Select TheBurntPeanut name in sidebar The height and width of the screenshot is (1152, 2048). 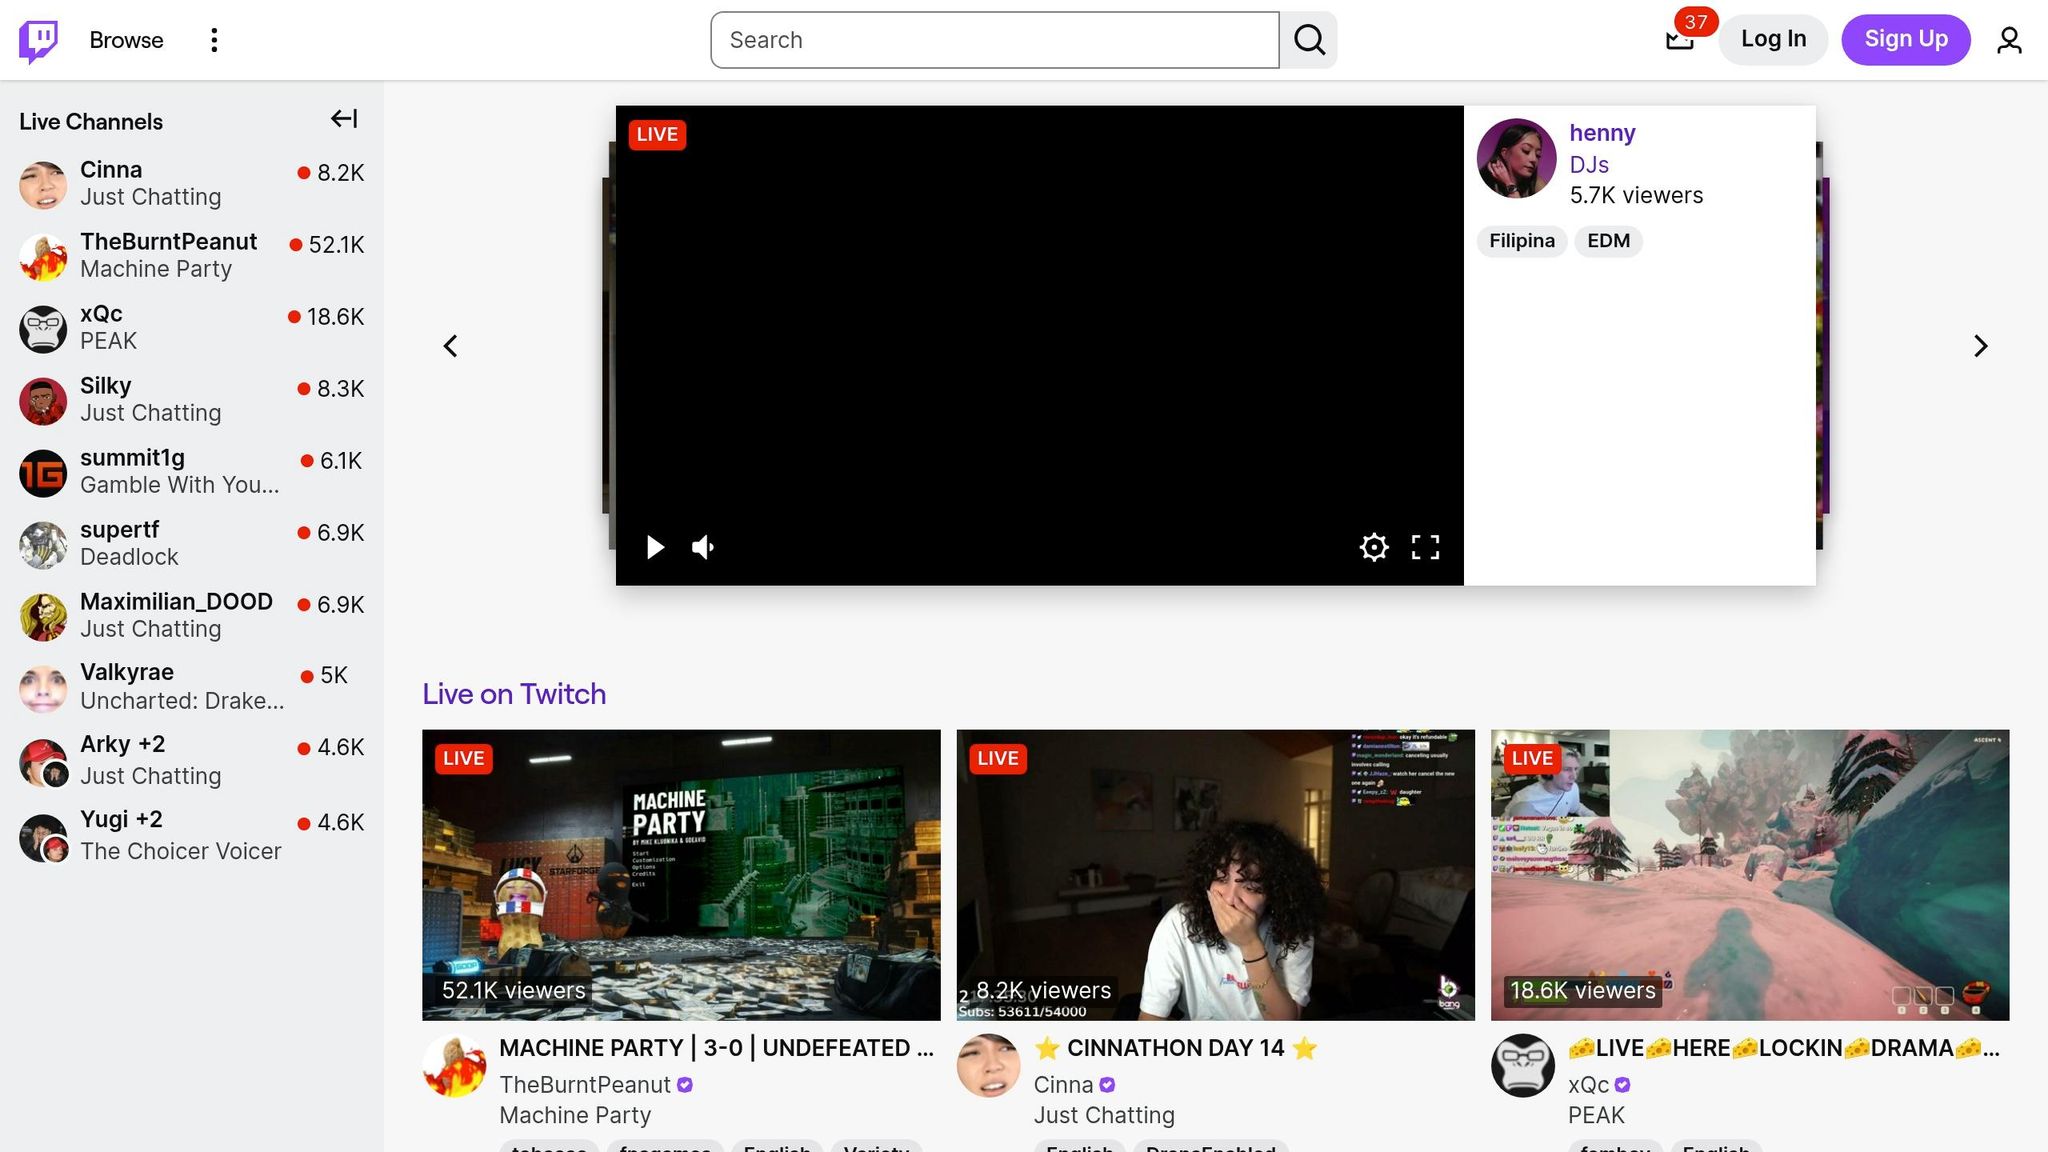pyautogui.click(x=168, y=242)
